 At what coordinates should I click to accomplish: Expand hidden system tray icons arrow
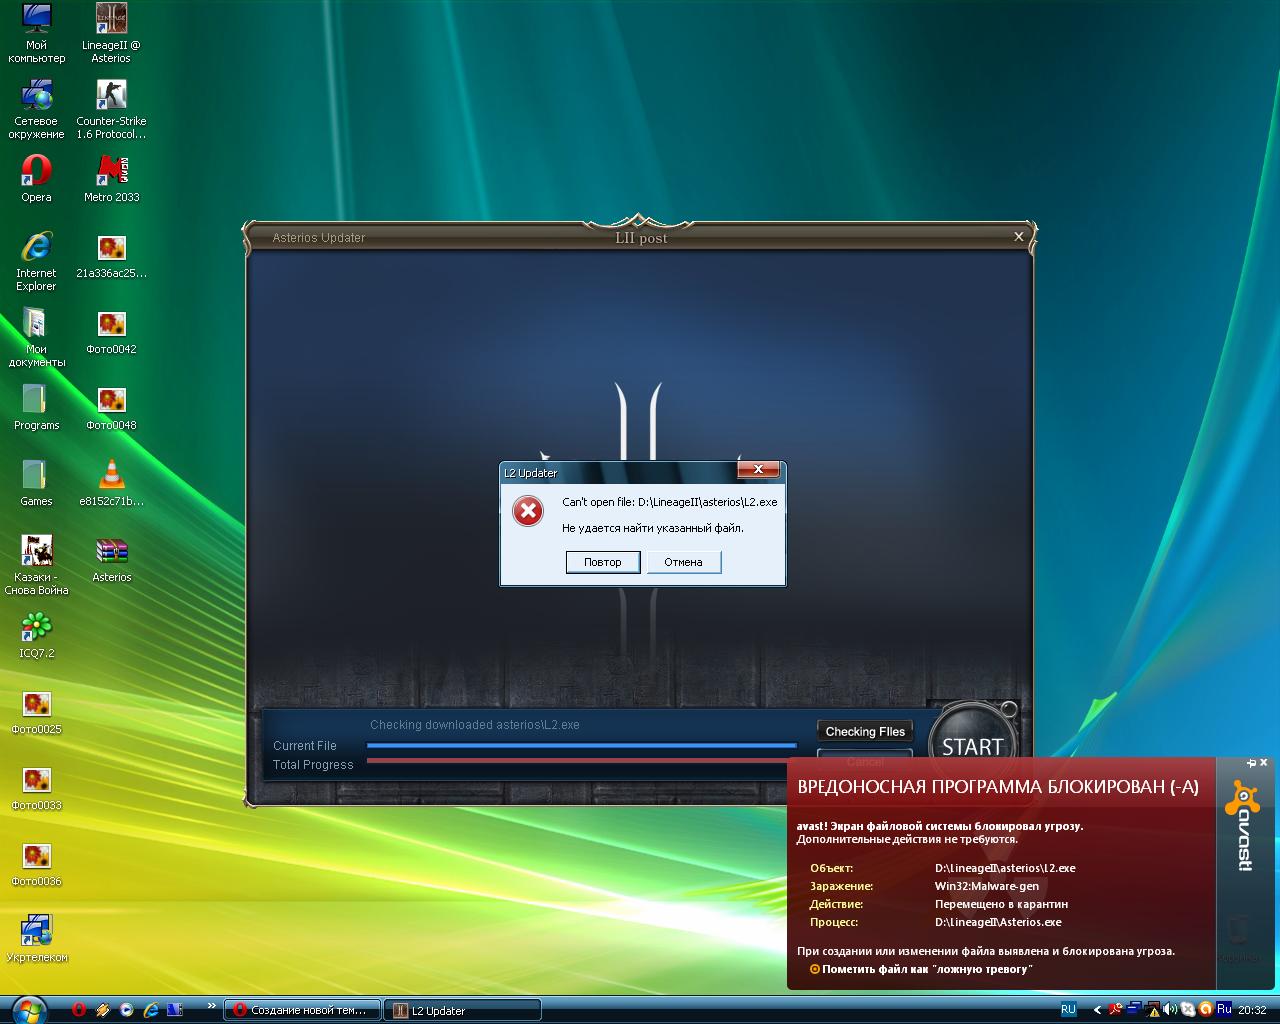1097,1010
